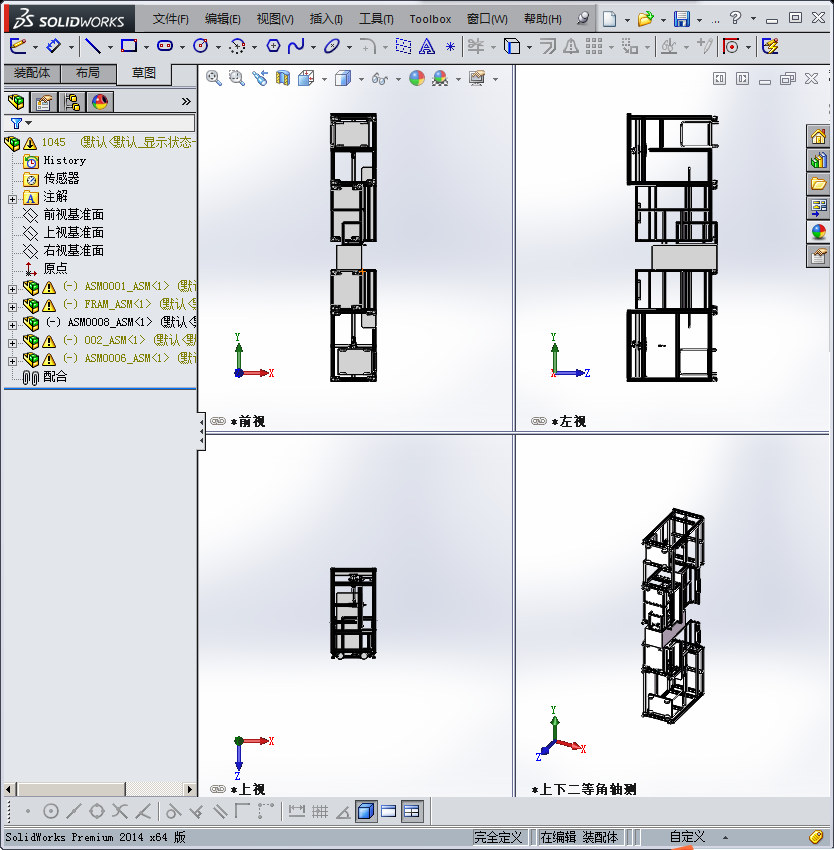Open the PropertyManager tab icon
The image size is (834, 850).
coord(44,102)
